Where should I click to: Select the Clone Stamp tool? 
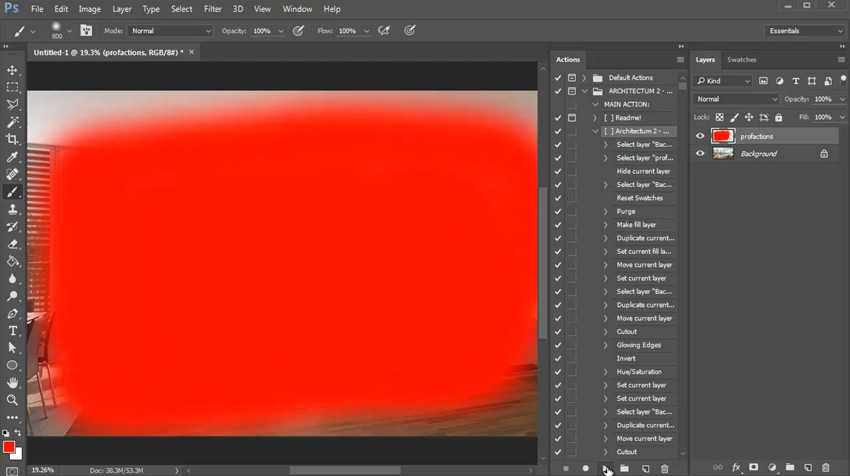[x=12, y=209]
